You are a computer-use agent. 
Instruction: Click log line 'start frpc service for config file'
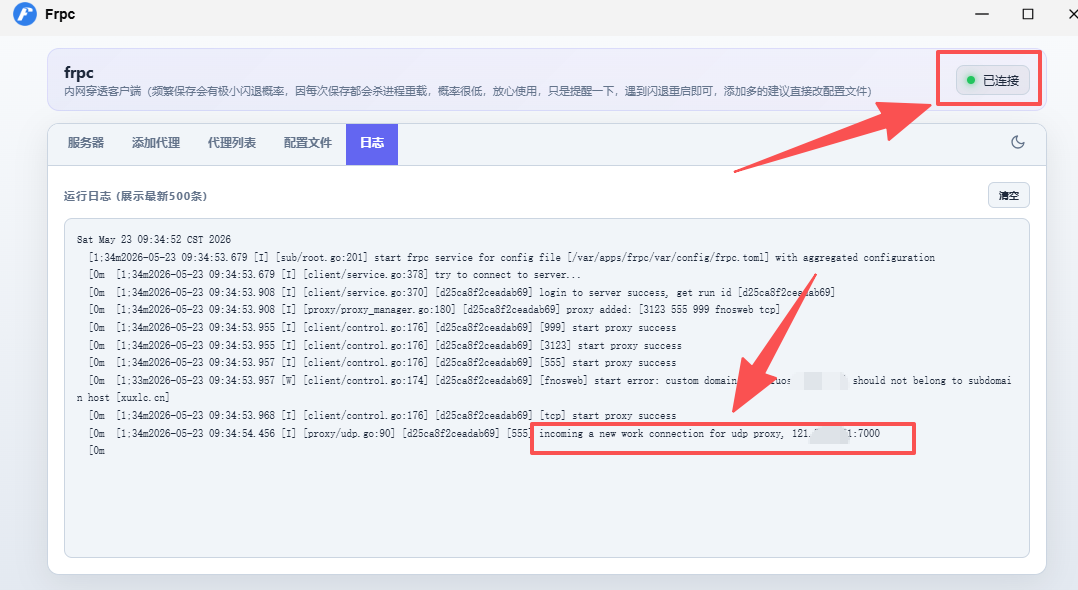(512, 257)
